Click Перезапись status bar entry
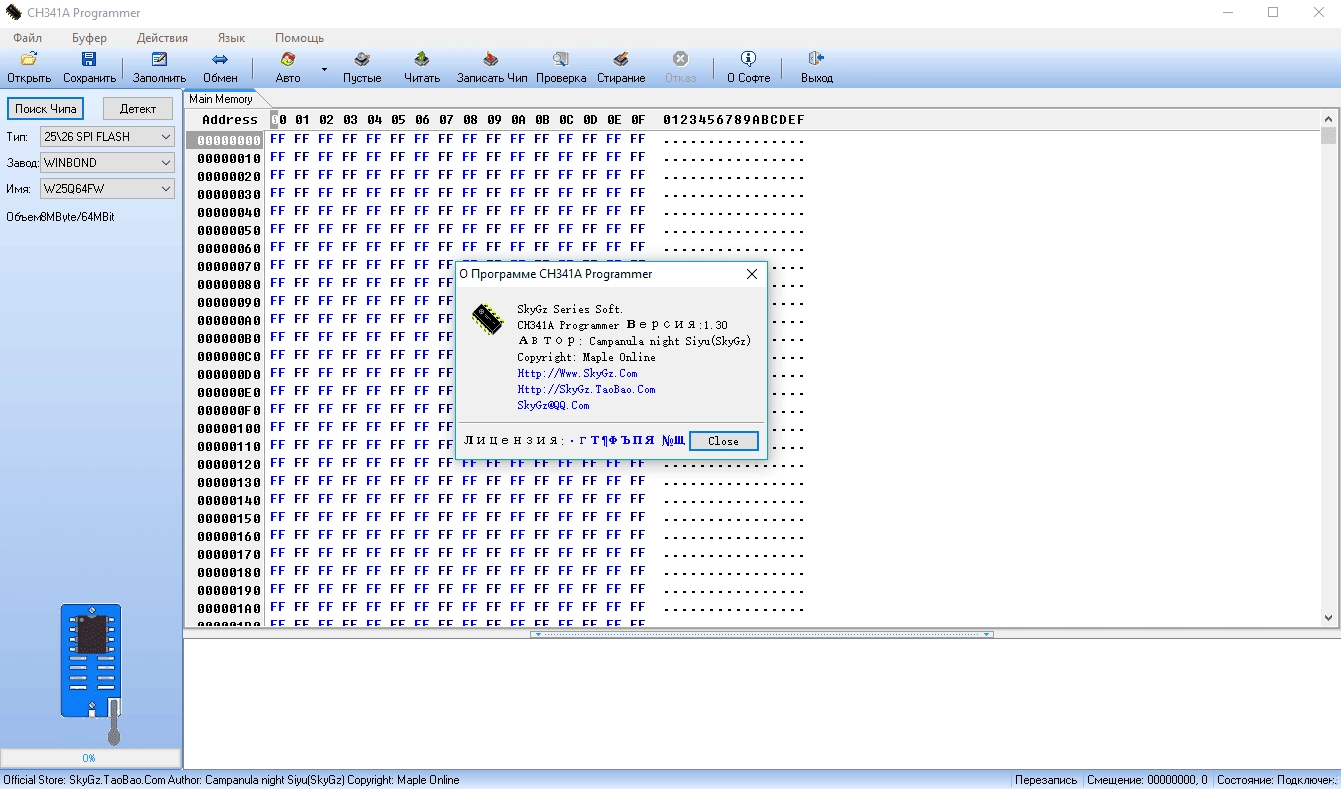Screen dimensions: 1341x789 pyautogui.click(x=1046, y=780)
